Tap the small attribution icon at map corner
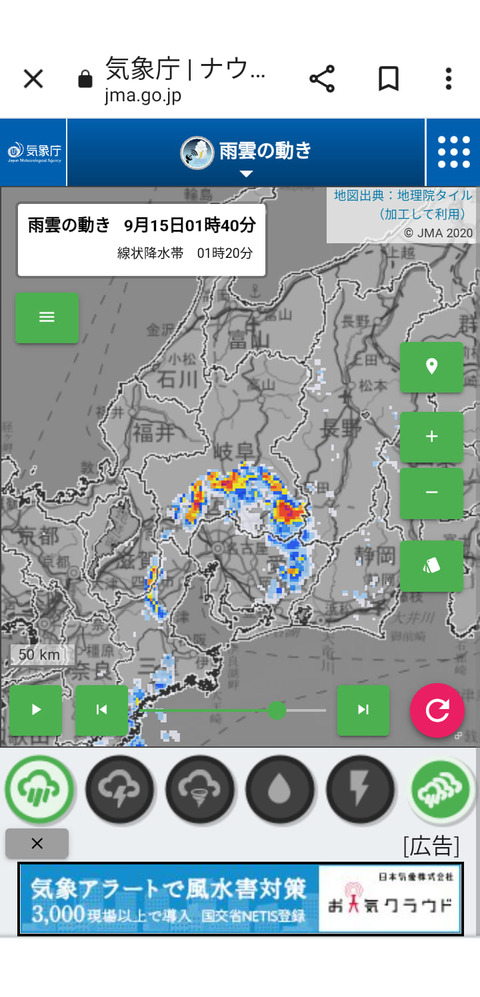 click(x=458, y=736)
